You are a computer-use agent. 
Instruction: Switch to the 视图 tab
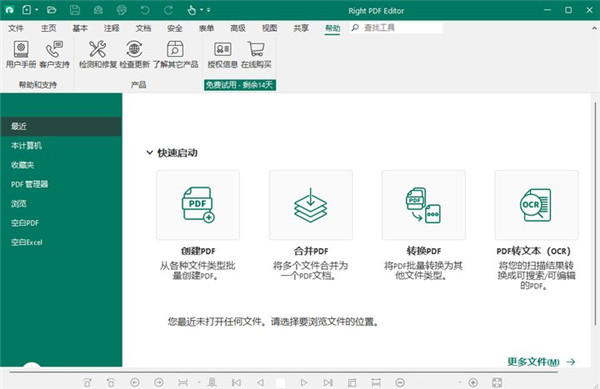point(269,28)
